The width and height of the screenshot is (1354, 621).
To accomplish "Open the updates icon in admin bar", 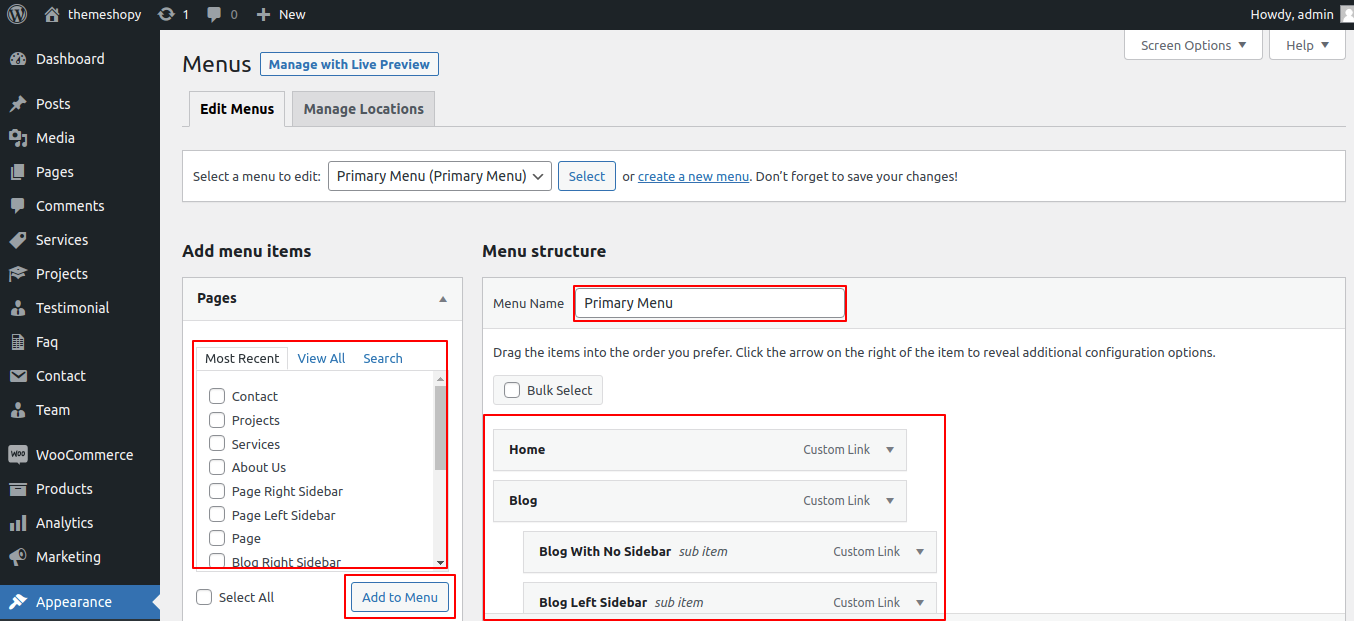I will tap(166, 14).
